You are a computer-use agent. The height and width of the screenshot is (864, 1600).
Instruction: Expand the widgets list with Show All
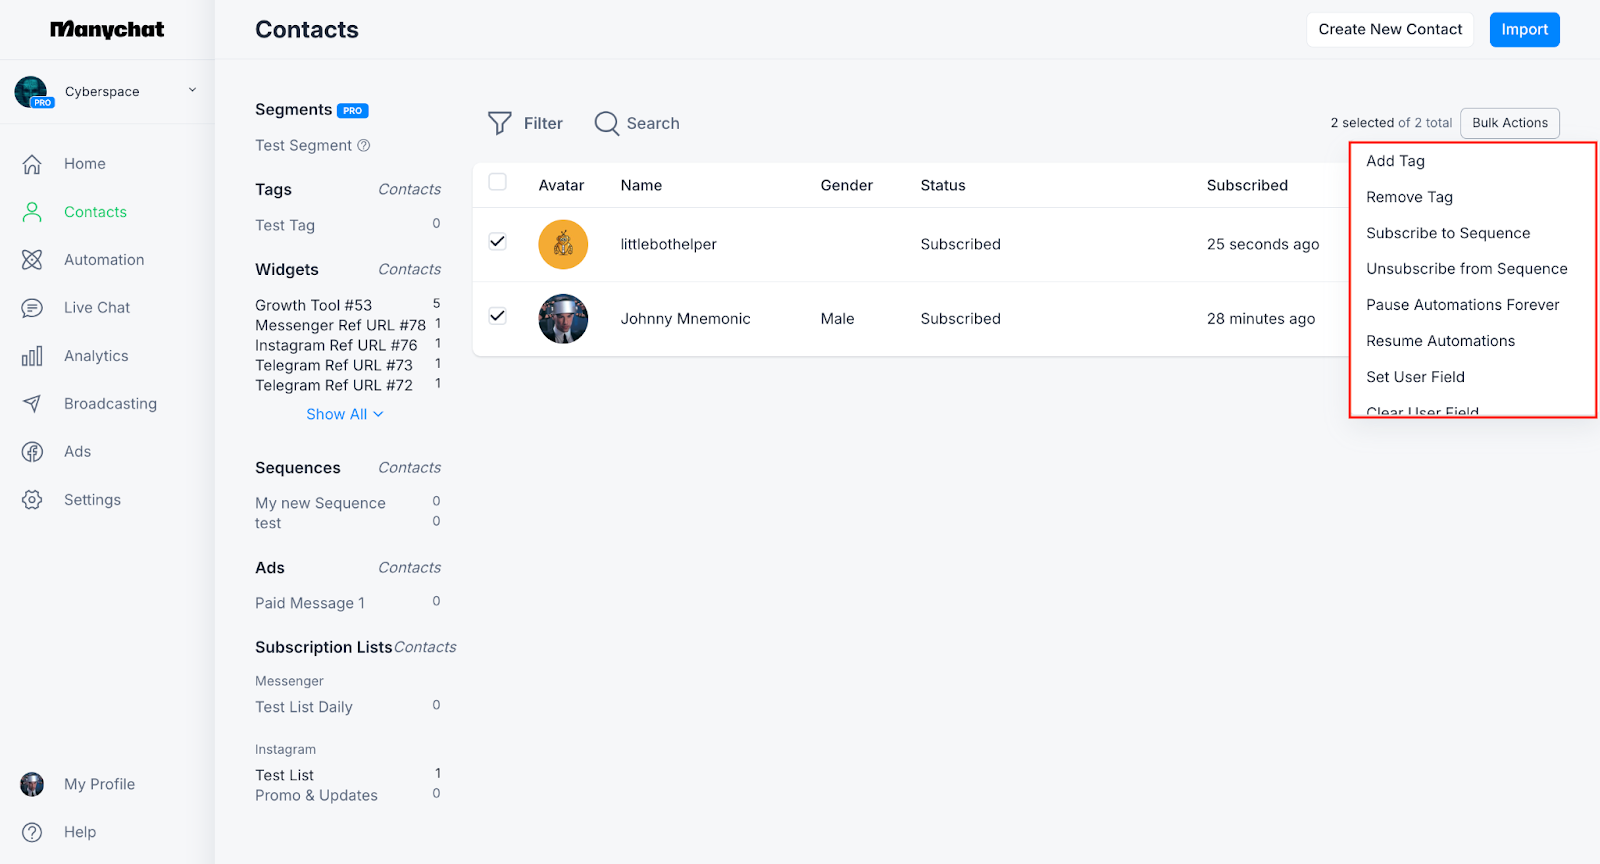click(345, 414)
